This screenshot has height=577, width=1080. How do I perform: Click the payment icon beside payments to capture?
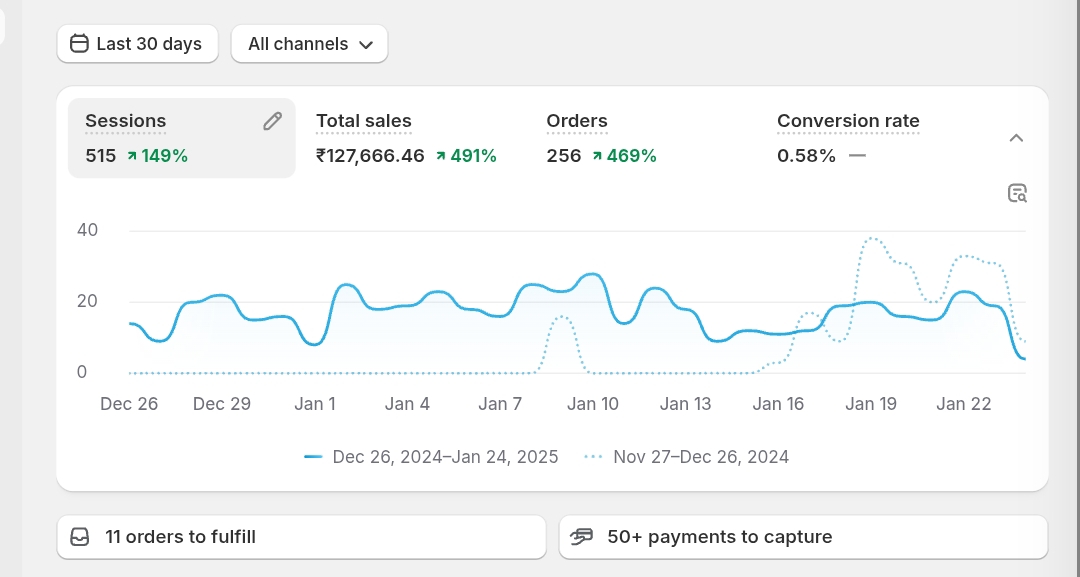pyautogui.click(x=582, y=537)
